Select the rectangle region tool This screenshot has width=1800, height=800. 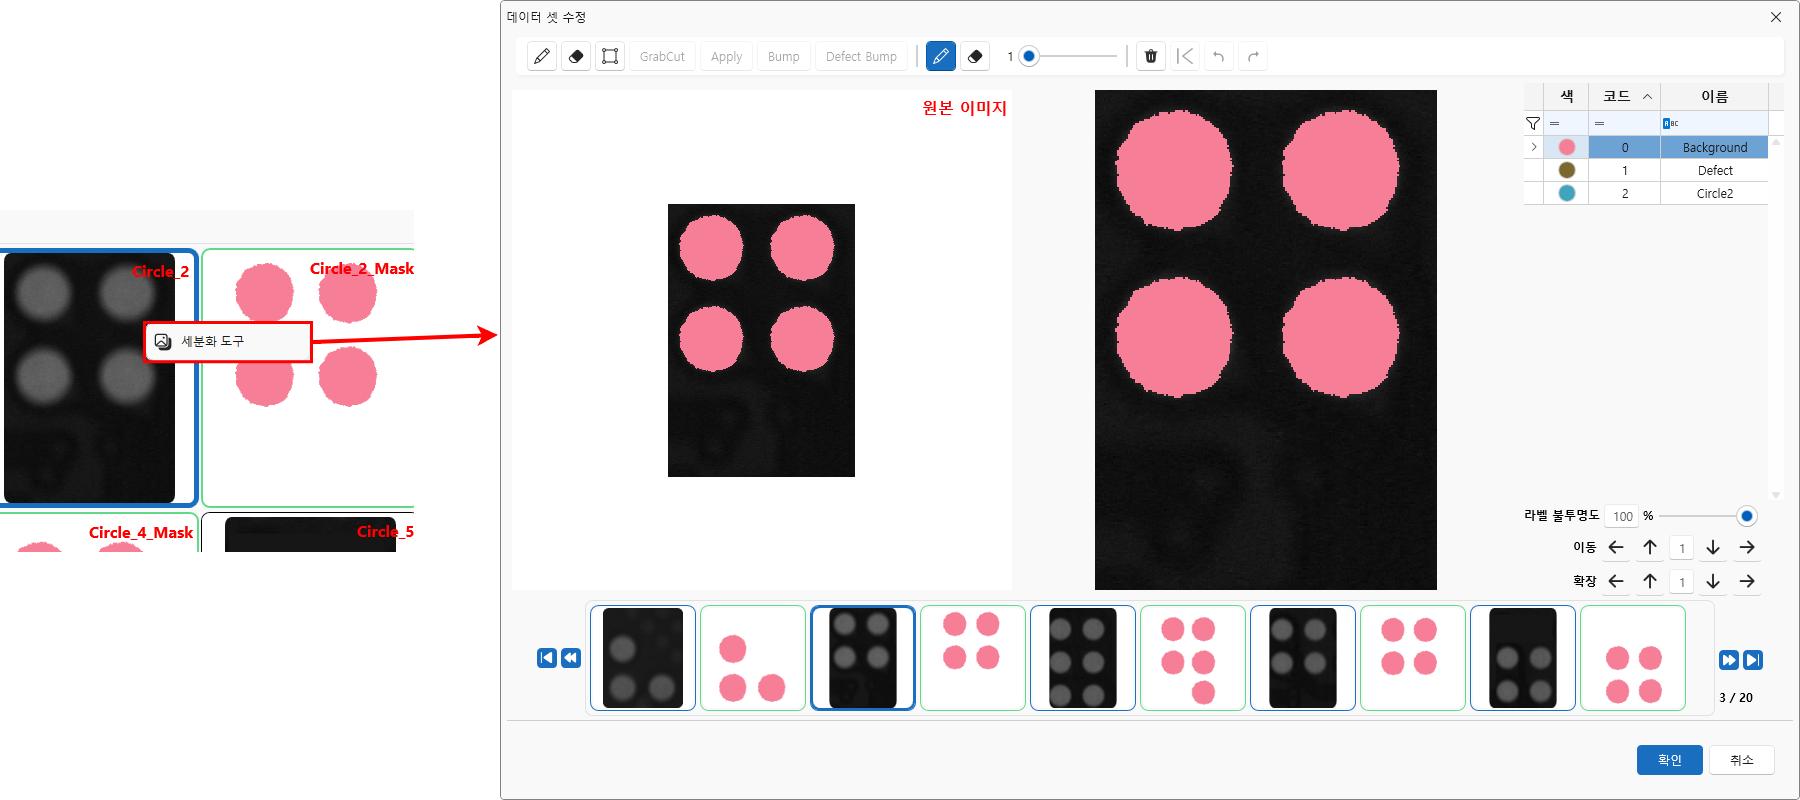tap(610, 57)
